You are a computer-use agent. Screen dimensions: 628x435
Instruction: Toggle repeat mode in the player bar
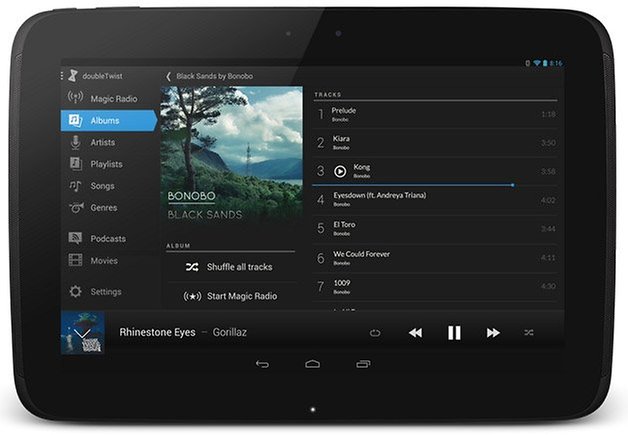point(375,333)
